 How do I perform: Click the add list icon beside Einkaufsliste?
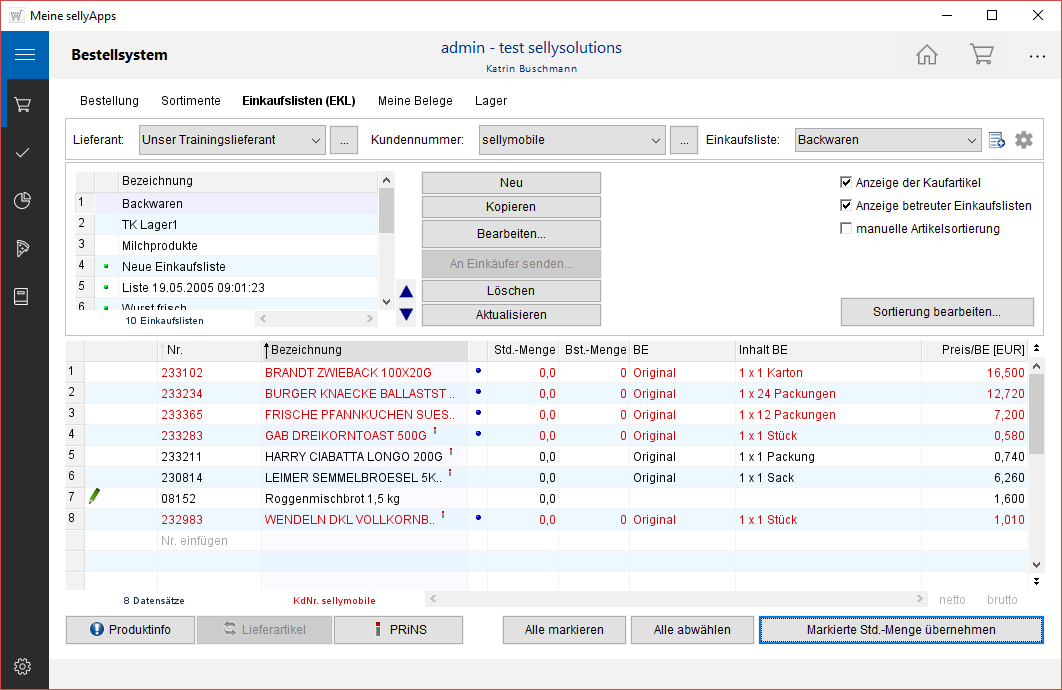(996, 140)
